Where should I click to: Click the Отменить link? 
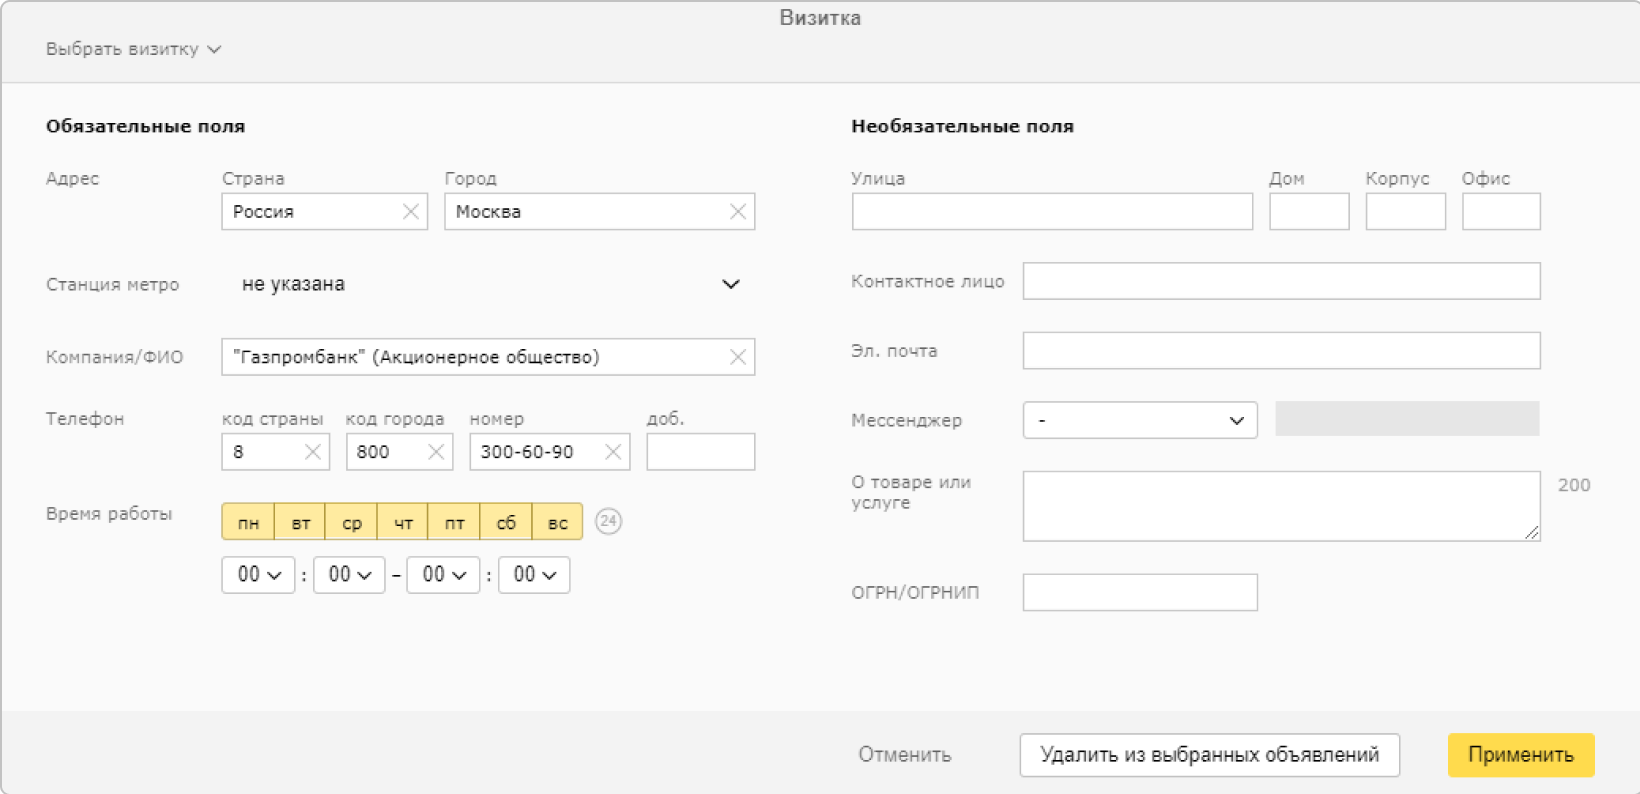click(x=904, y=755)
